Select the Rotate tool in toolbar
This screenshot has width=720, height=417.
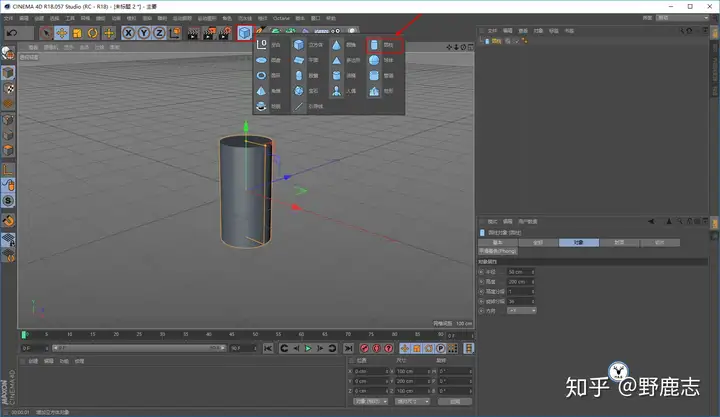point(92,33)
